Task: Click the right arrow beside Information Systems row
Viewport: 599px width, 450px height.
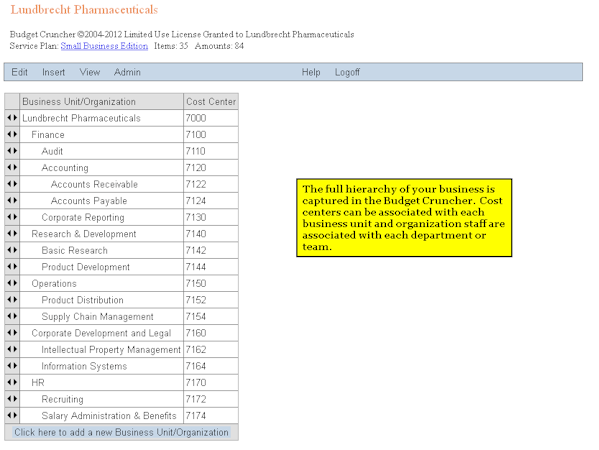Action: tap(15, 365)
